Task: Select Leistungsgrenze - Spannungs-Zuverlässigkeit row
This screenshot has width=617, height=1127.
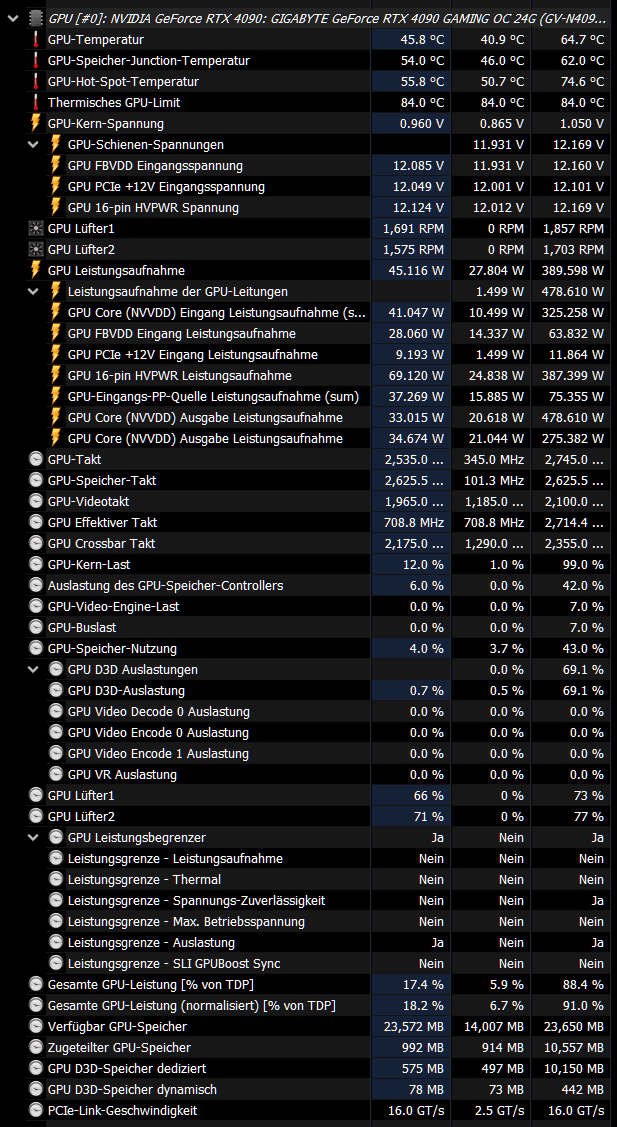Action: 196,900
